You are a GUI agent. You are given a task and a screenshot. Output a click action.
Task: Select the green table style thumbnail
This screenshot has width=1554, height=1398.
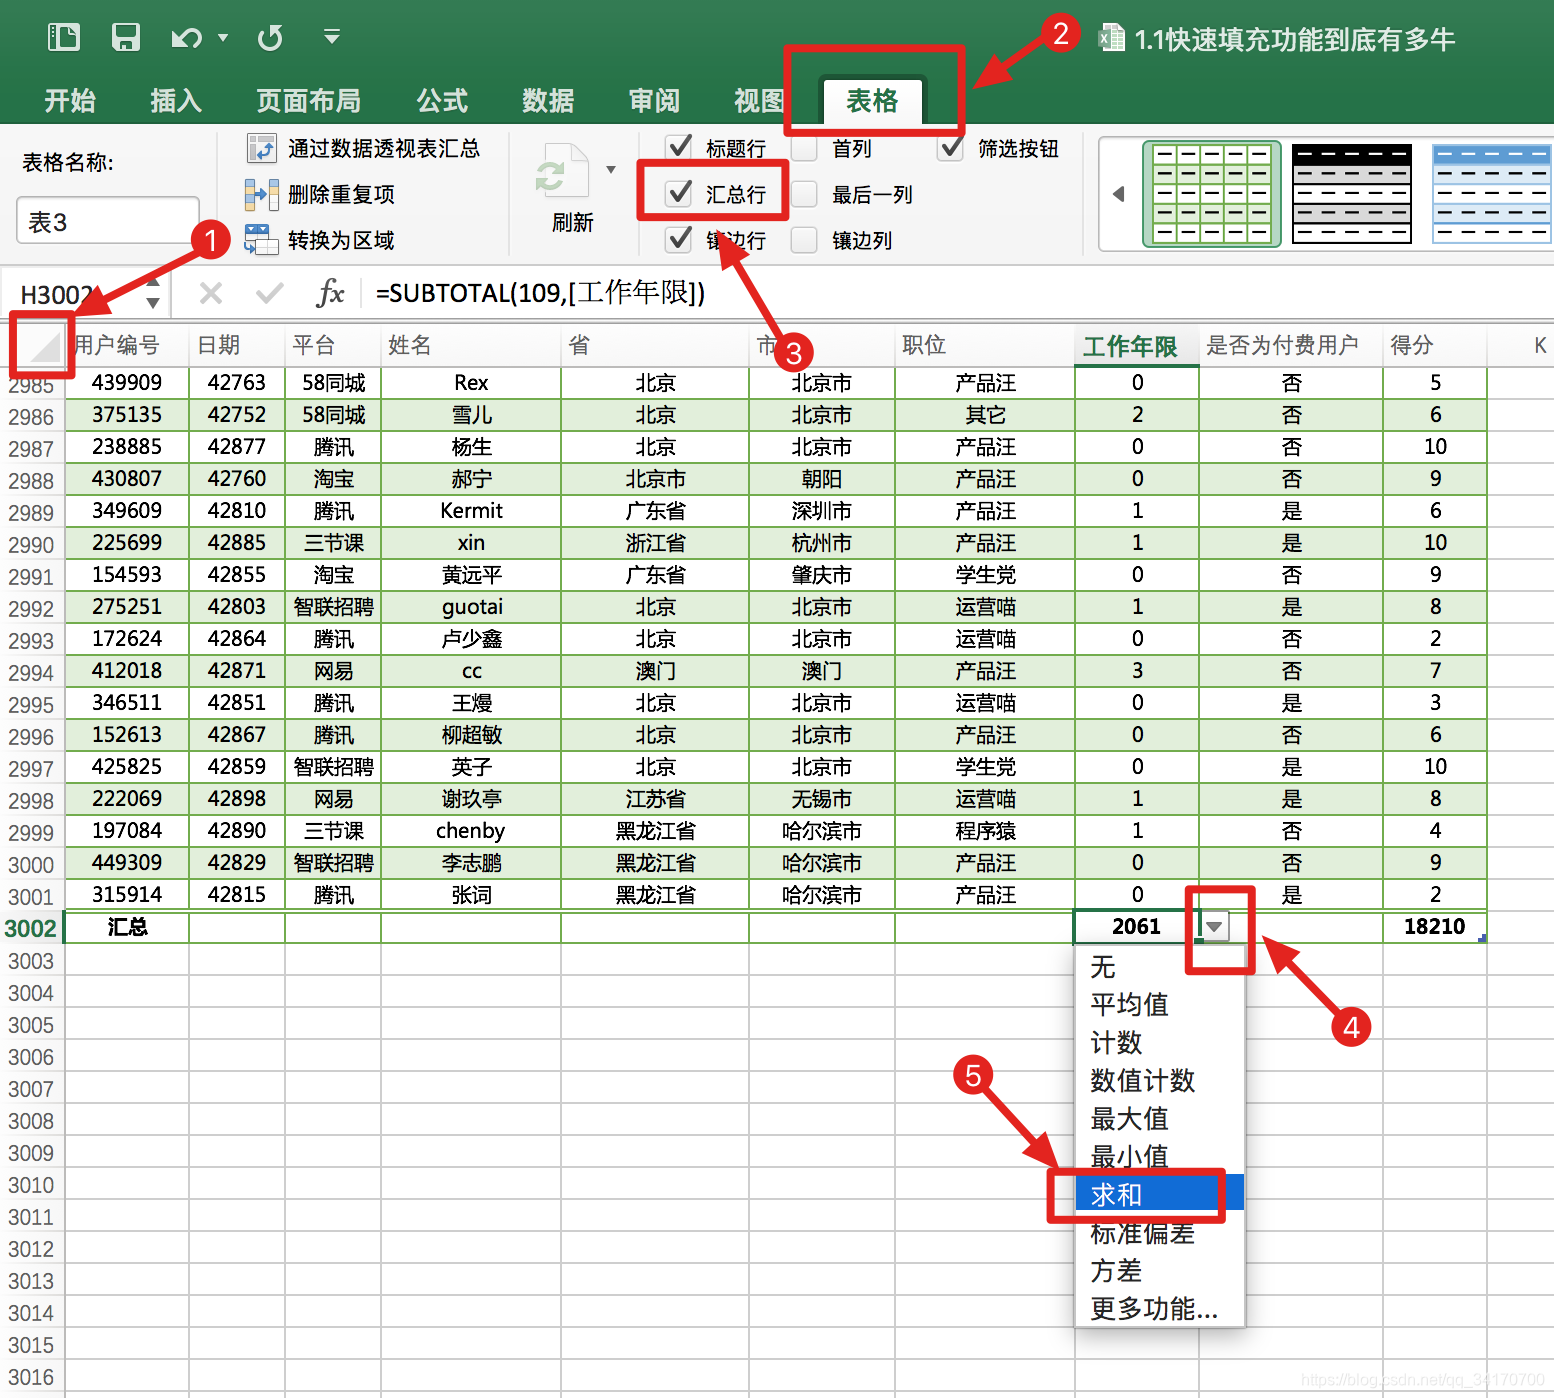(x=1212, y=194)
